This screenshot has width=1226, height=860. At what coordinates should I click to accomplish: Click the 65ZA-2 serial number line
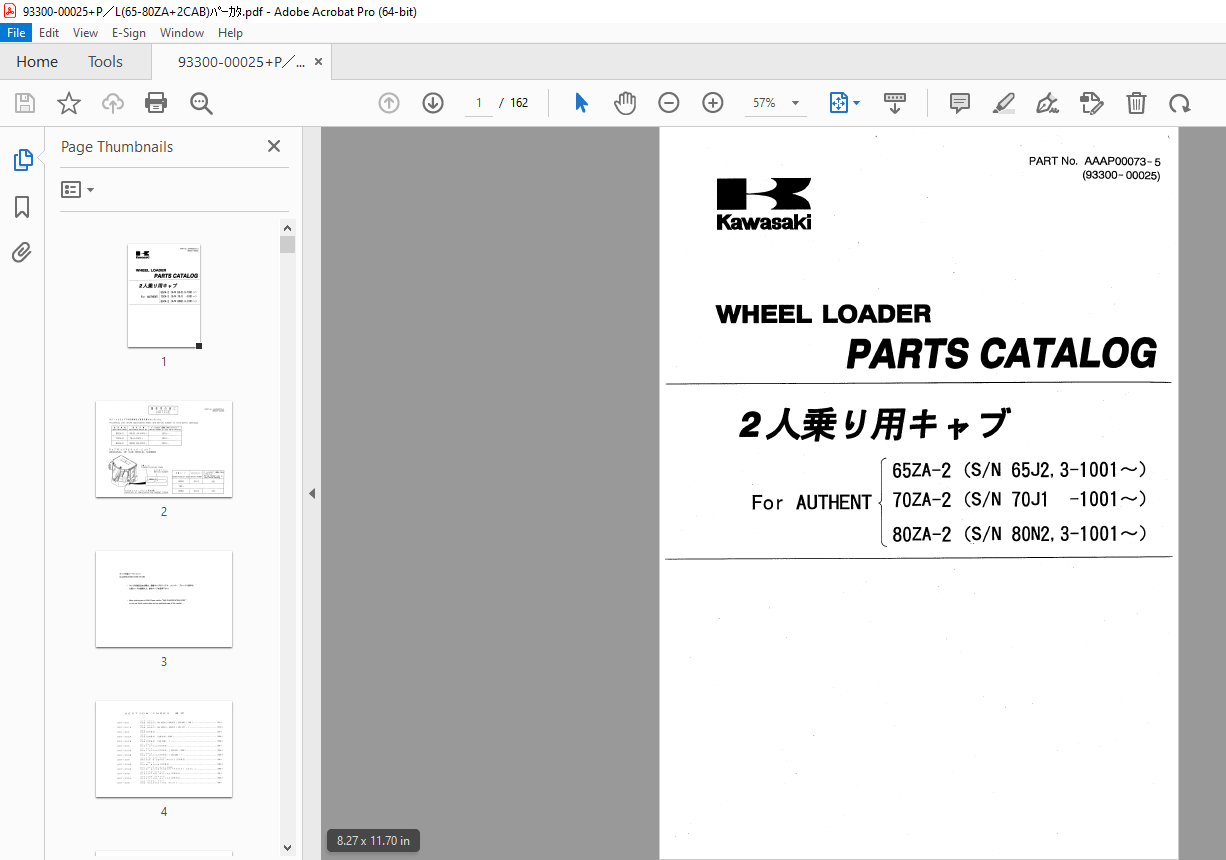pyautogui.click(x=1019, y=470)
